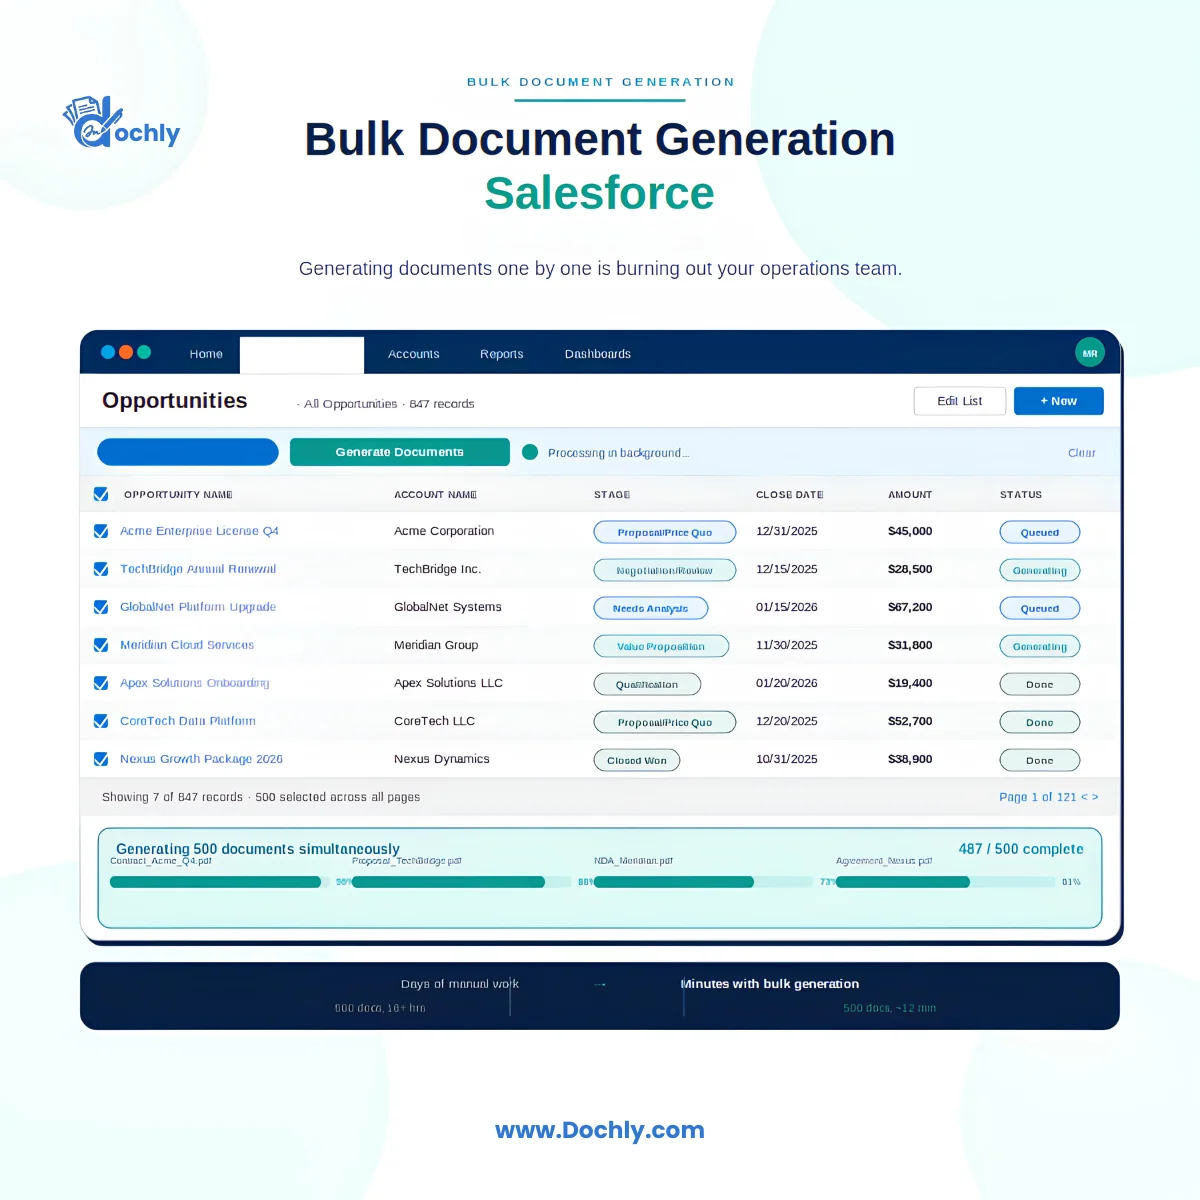Sort by the Close Date column header
Screen dimensions: 1200x1200
tap(790, 495)
